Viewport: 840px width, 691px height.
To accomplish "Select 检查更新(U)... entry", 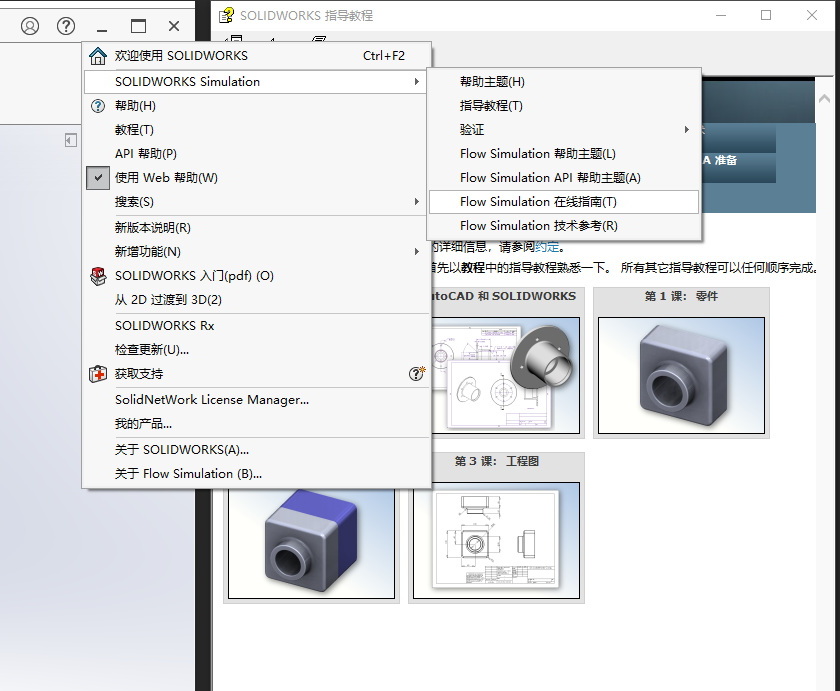I will (257, 350).
